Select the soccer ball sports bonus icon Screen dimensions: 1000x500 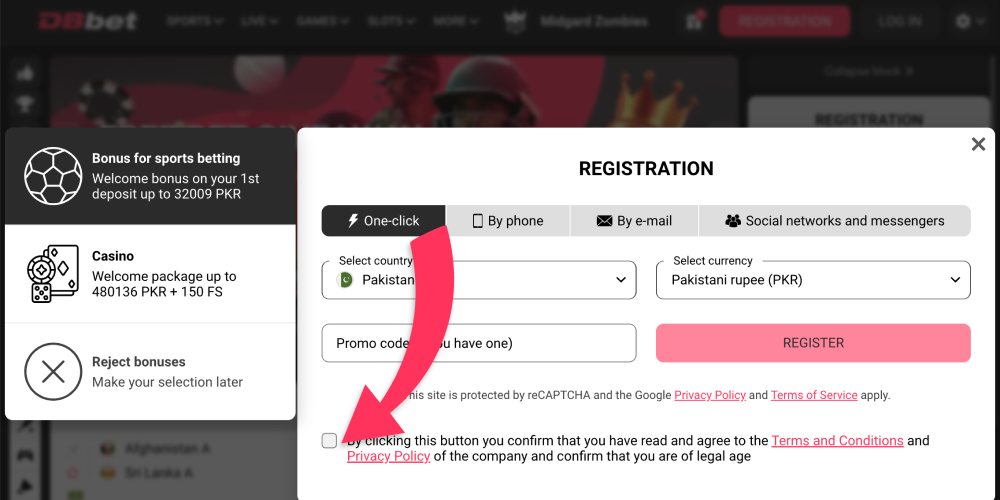(53, 176)
